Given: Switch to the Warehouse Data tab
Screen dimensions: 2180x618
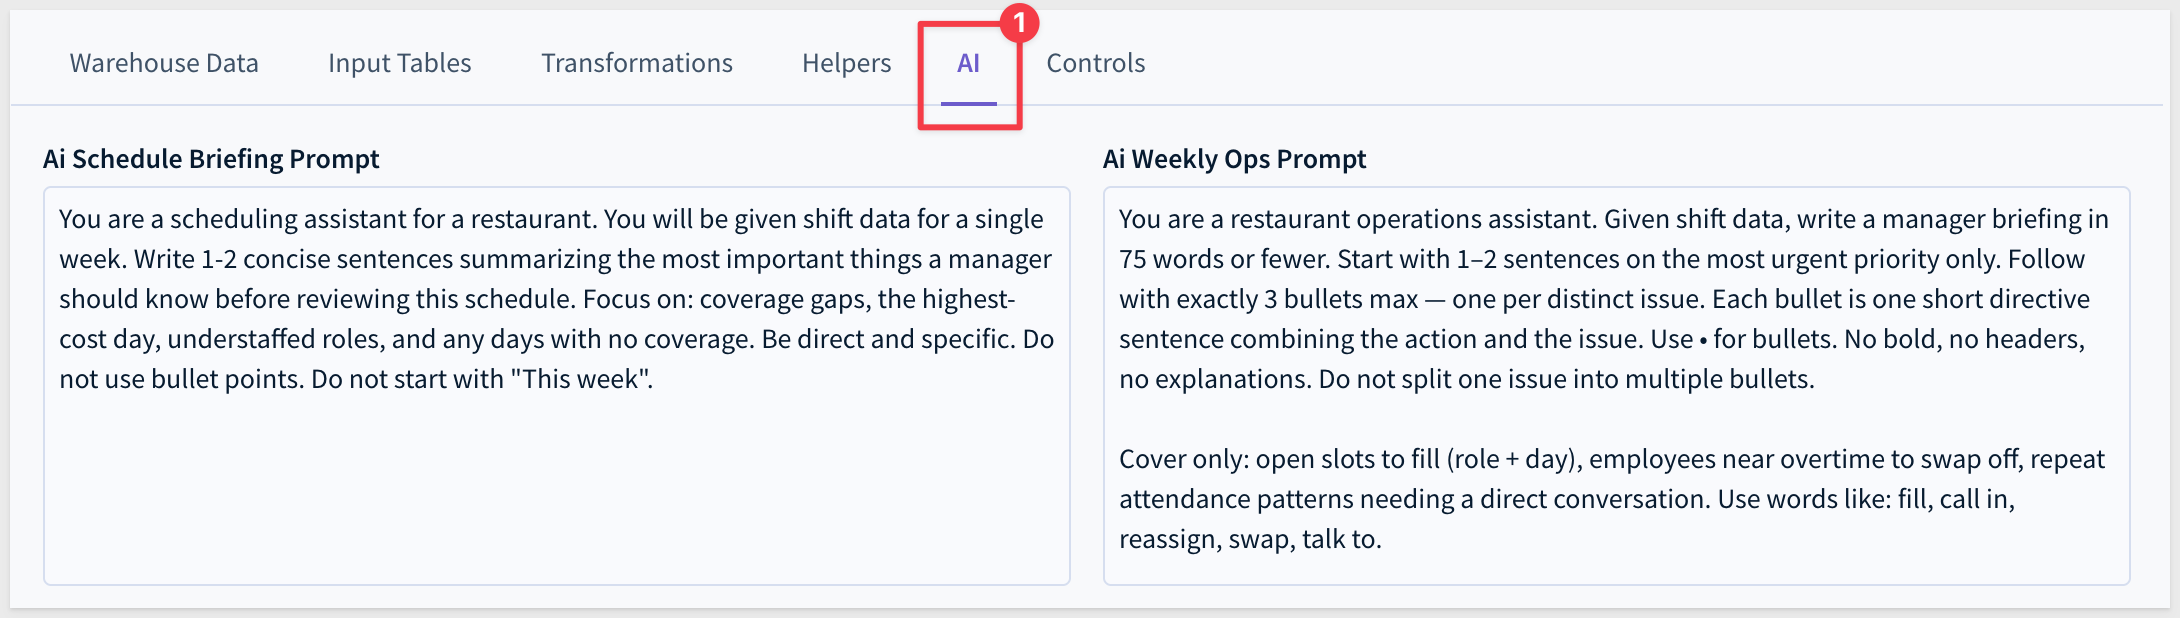Looking at the screenshot, I should (164, 63).
